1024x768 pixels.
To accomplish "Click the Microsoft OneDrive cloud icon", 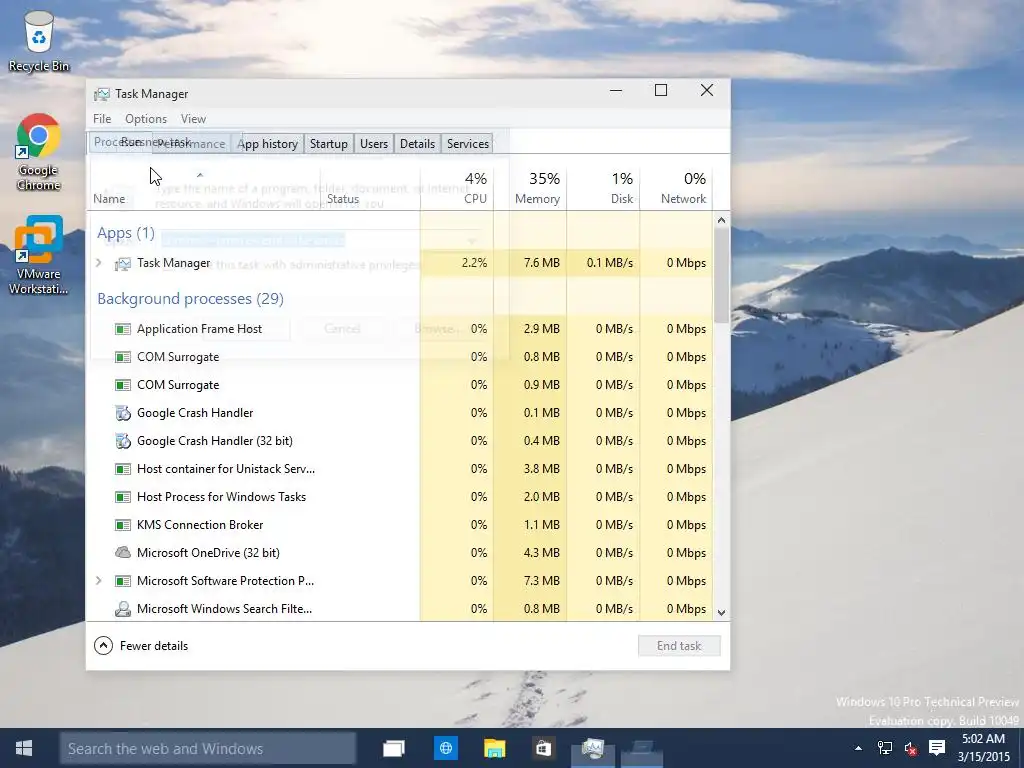I will (123, 552).
